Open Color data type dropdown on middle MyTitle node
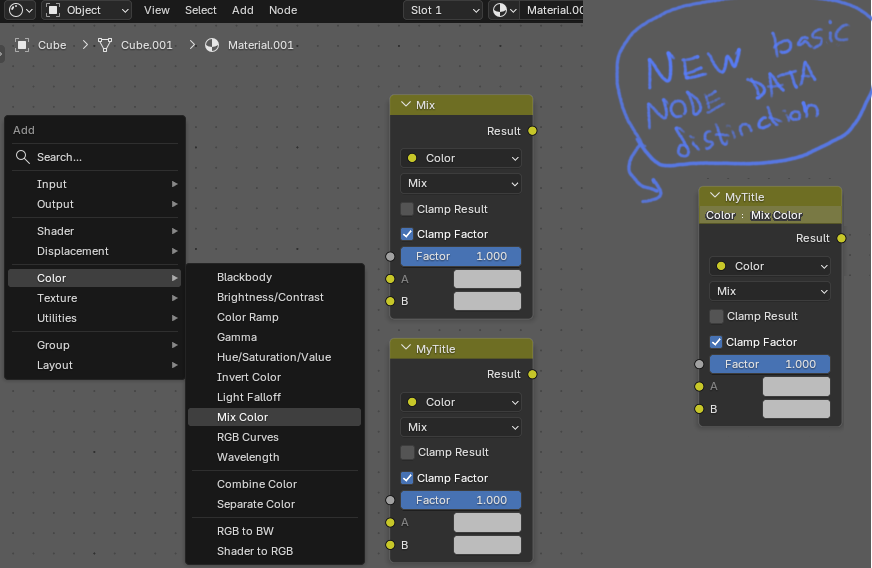The height and width of the screenshot is (568, 872). [461, 402]
